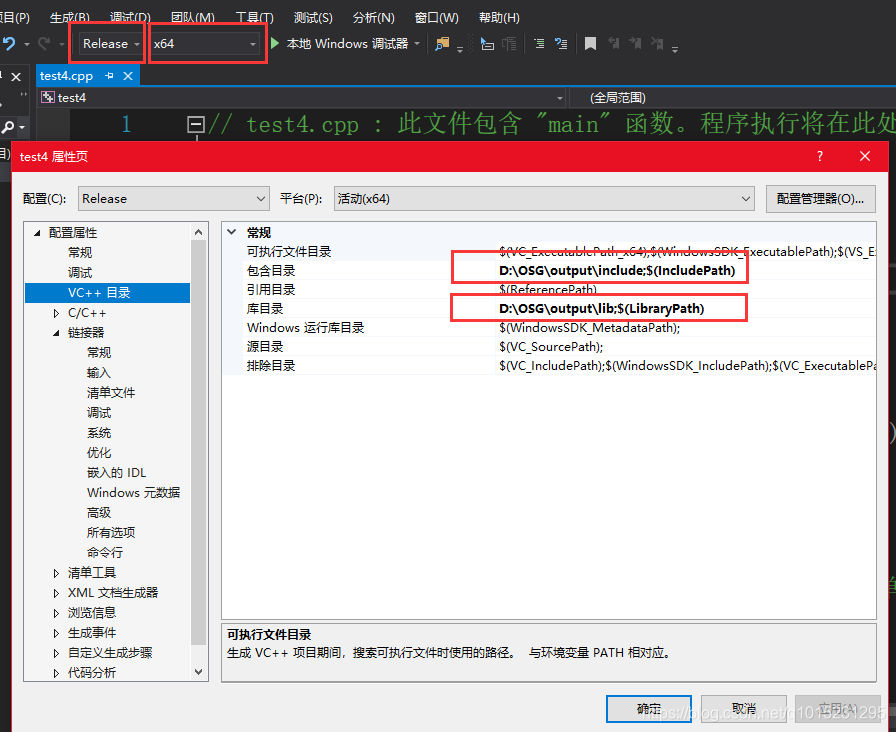Open the 帮助(H) menu
Screen dimensions: 896x732
click(499, 18)
